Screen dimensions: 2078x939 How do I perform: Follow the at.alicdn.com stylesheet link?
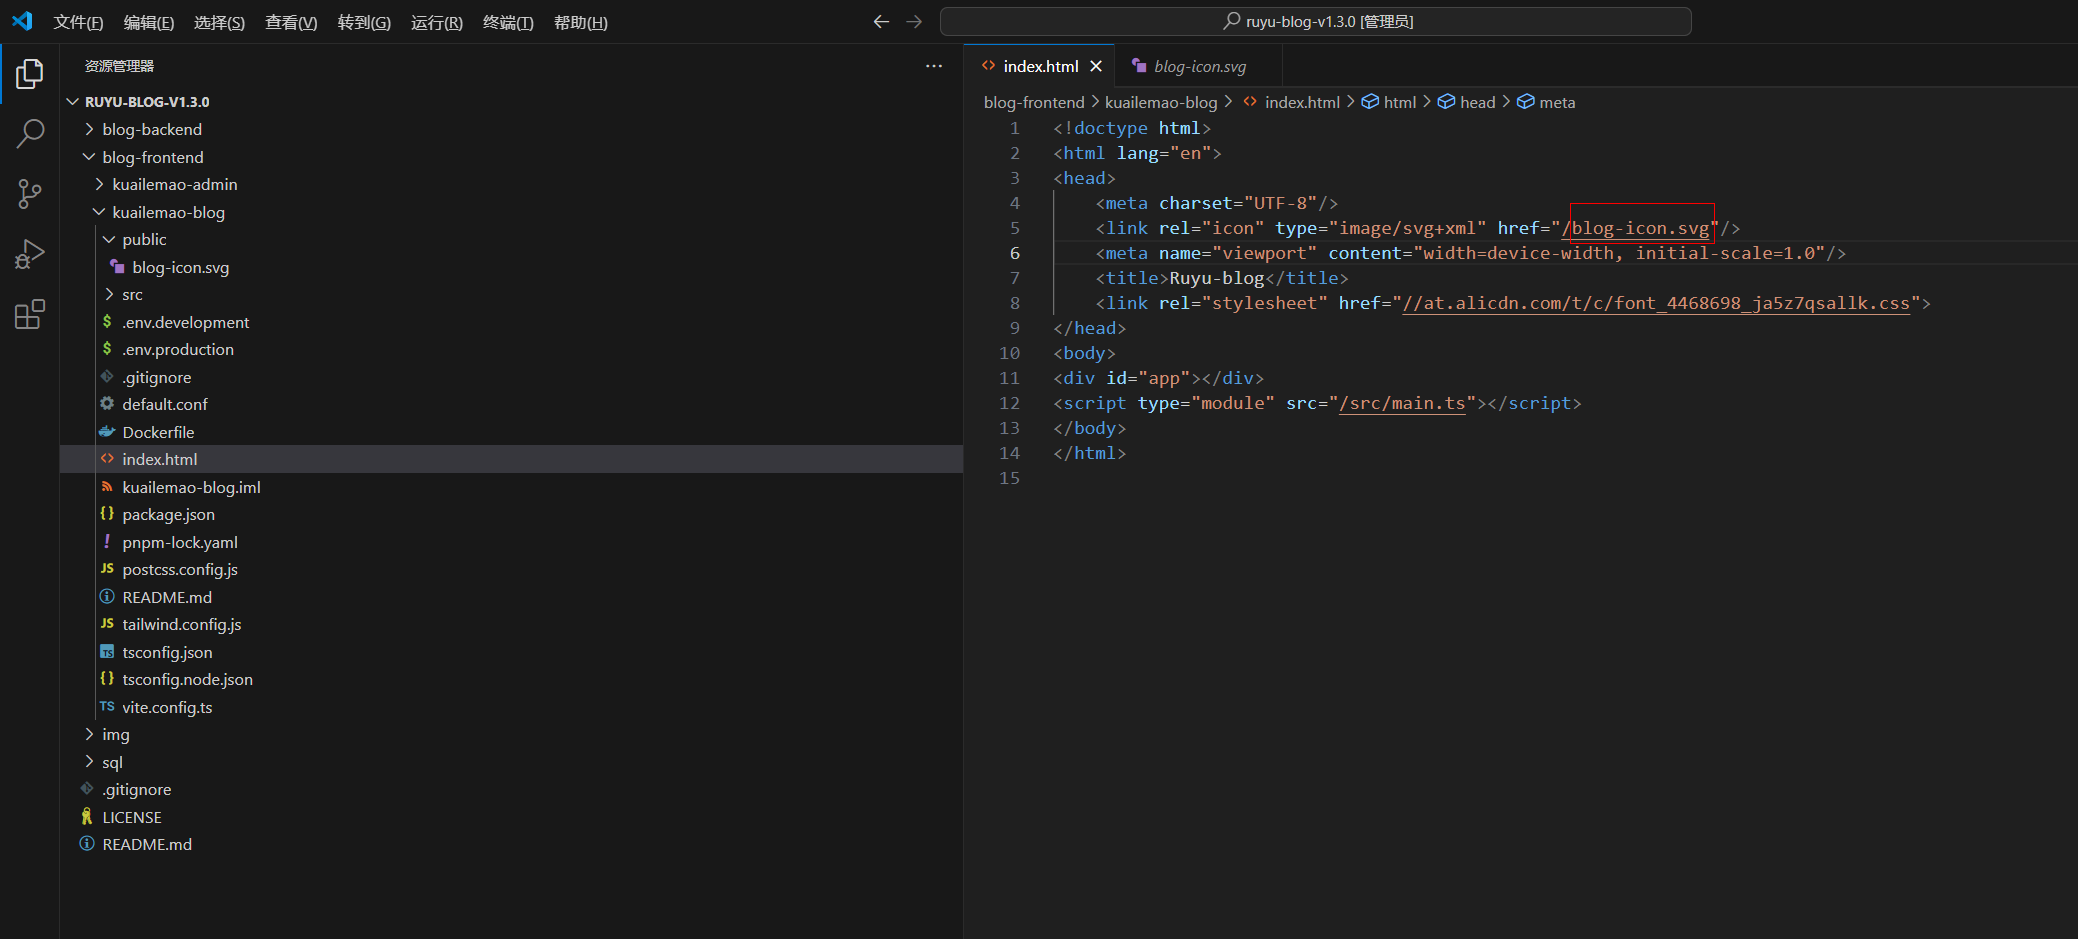[x=1656, y=303]
